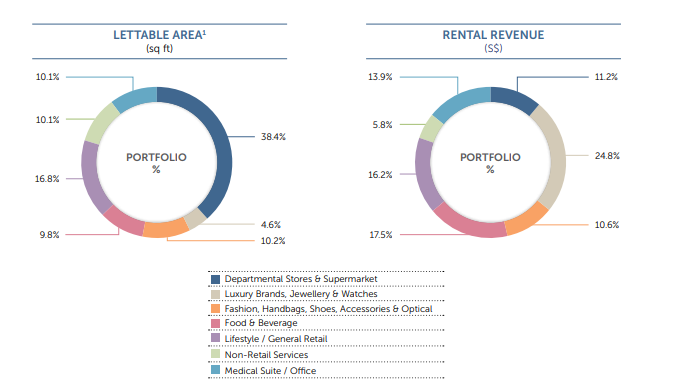The width and height of the screenshot is (683, 387).
Task: Select the 24.8% label on Rental Revenue chart
Action: click(607, 156)
